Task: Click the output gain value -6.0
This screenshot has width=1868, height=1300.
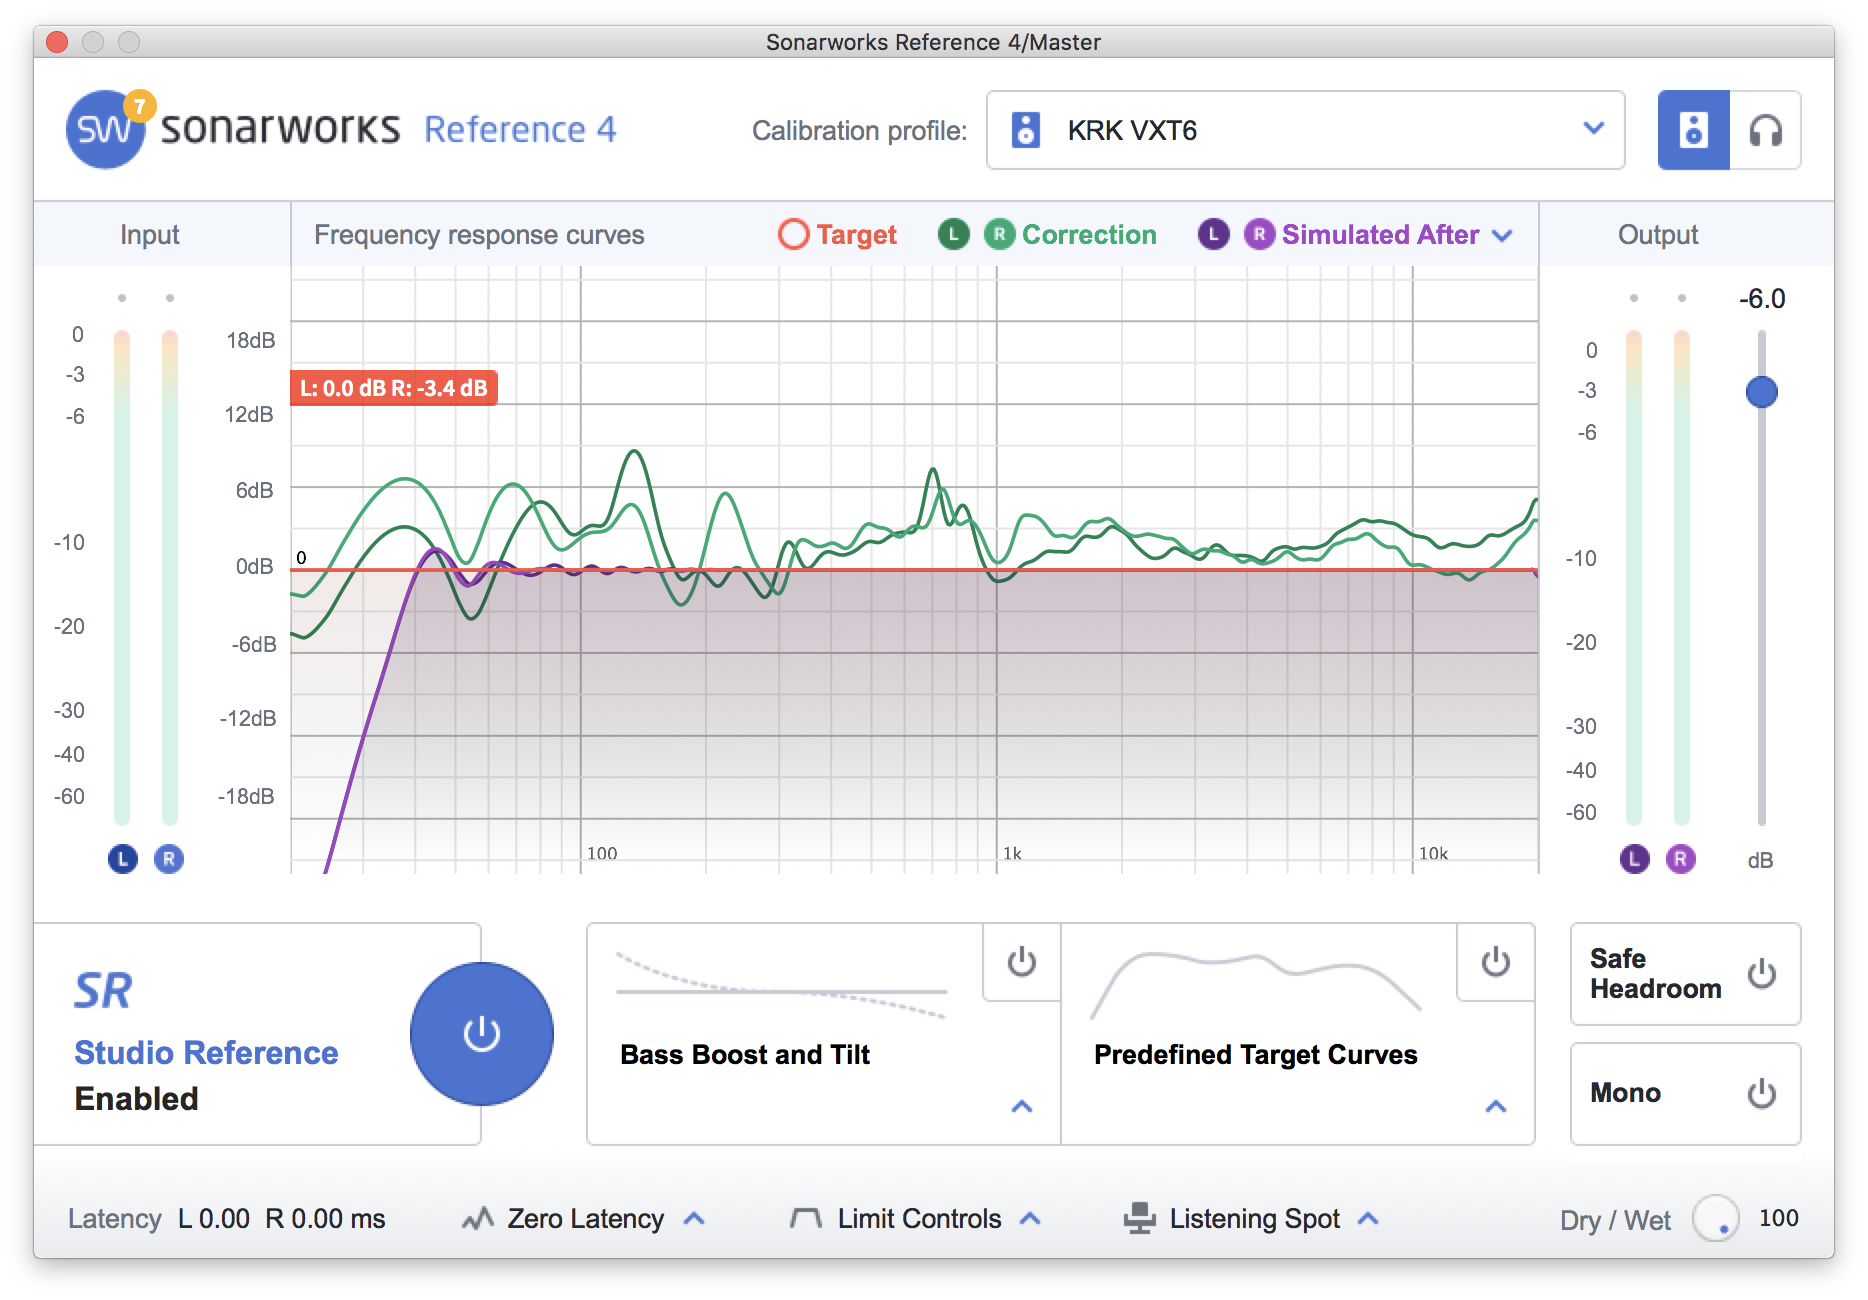Action: tap(1761, 299)
